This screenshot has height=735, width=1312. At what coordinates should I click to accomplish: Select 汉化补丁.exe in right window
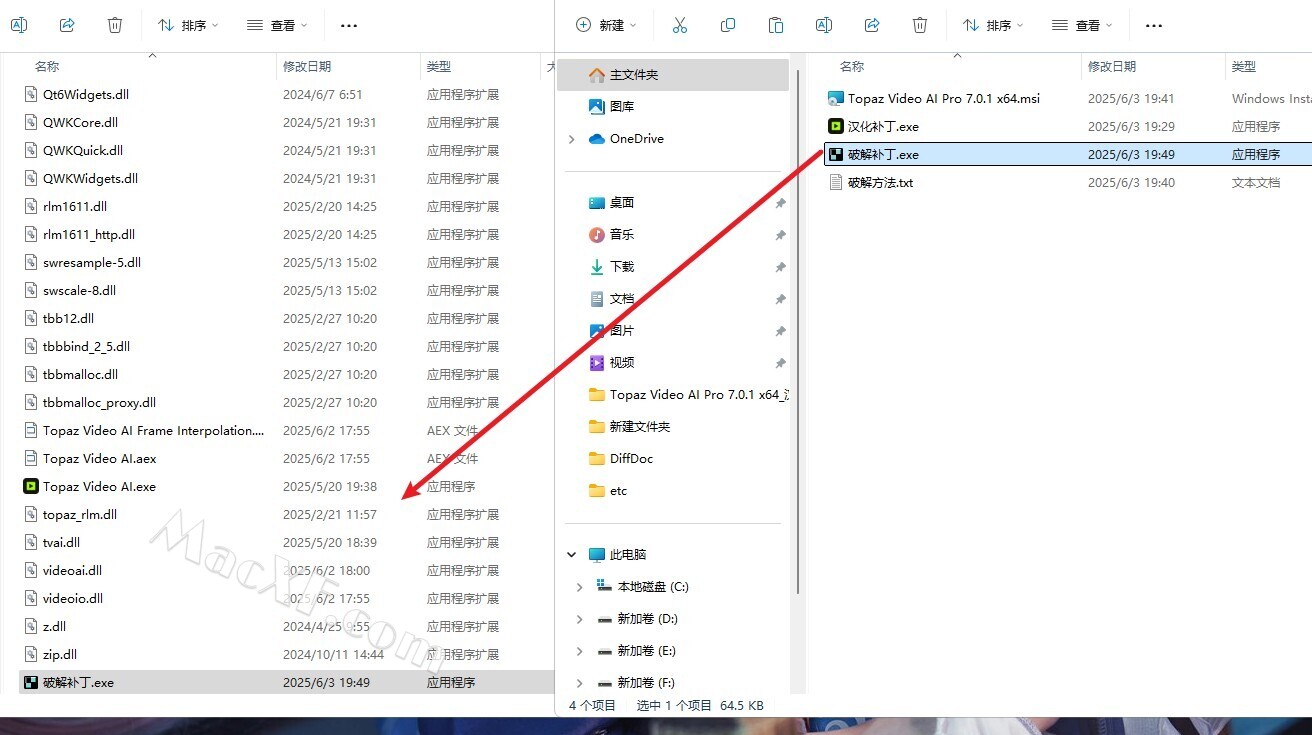[873, 126]
